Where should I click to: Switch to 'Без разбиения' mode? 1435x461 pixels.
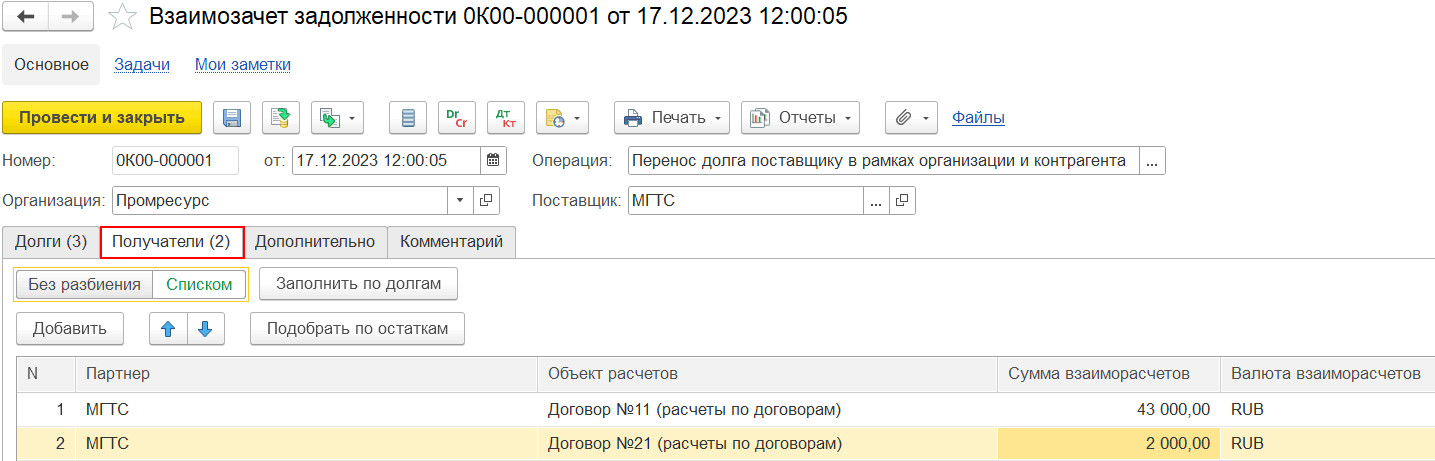[84, 284]
